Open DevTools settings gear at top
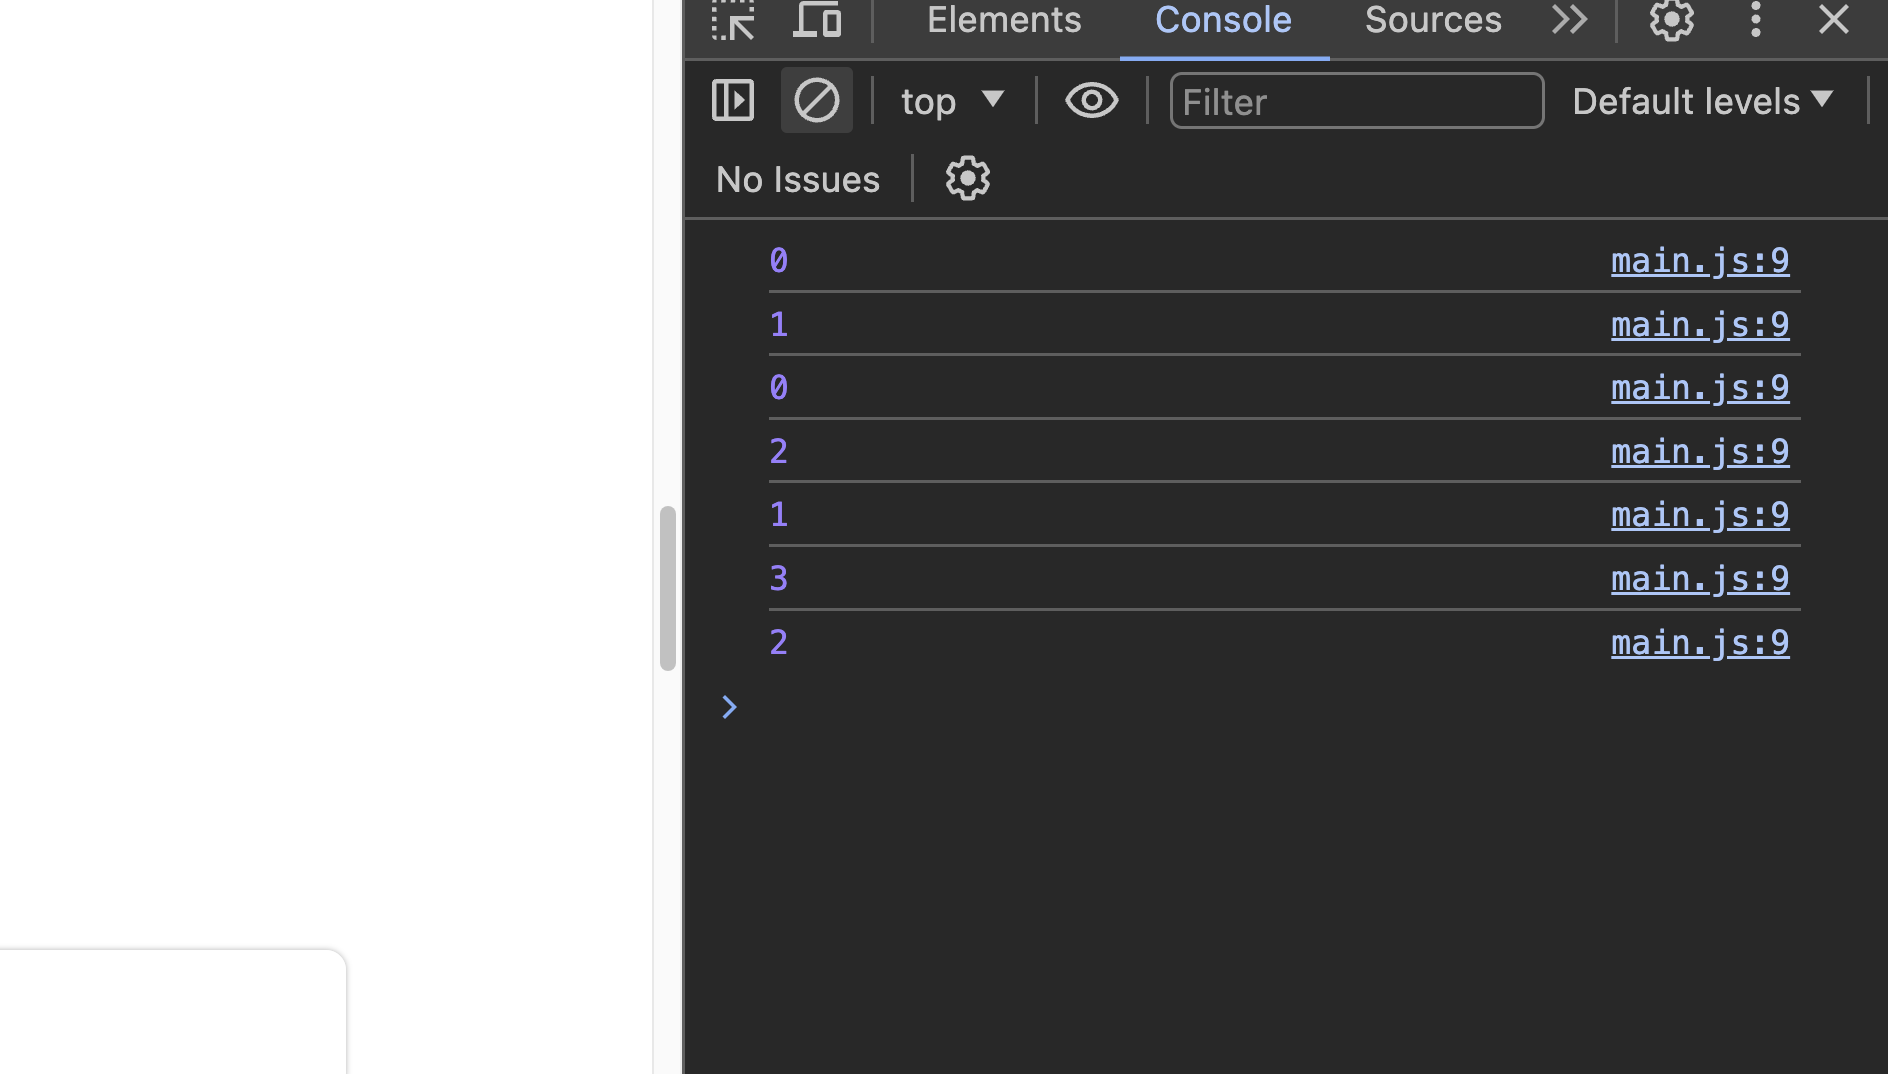This screenshot has height=1074, width=1888. click(x=1671, y=20)
